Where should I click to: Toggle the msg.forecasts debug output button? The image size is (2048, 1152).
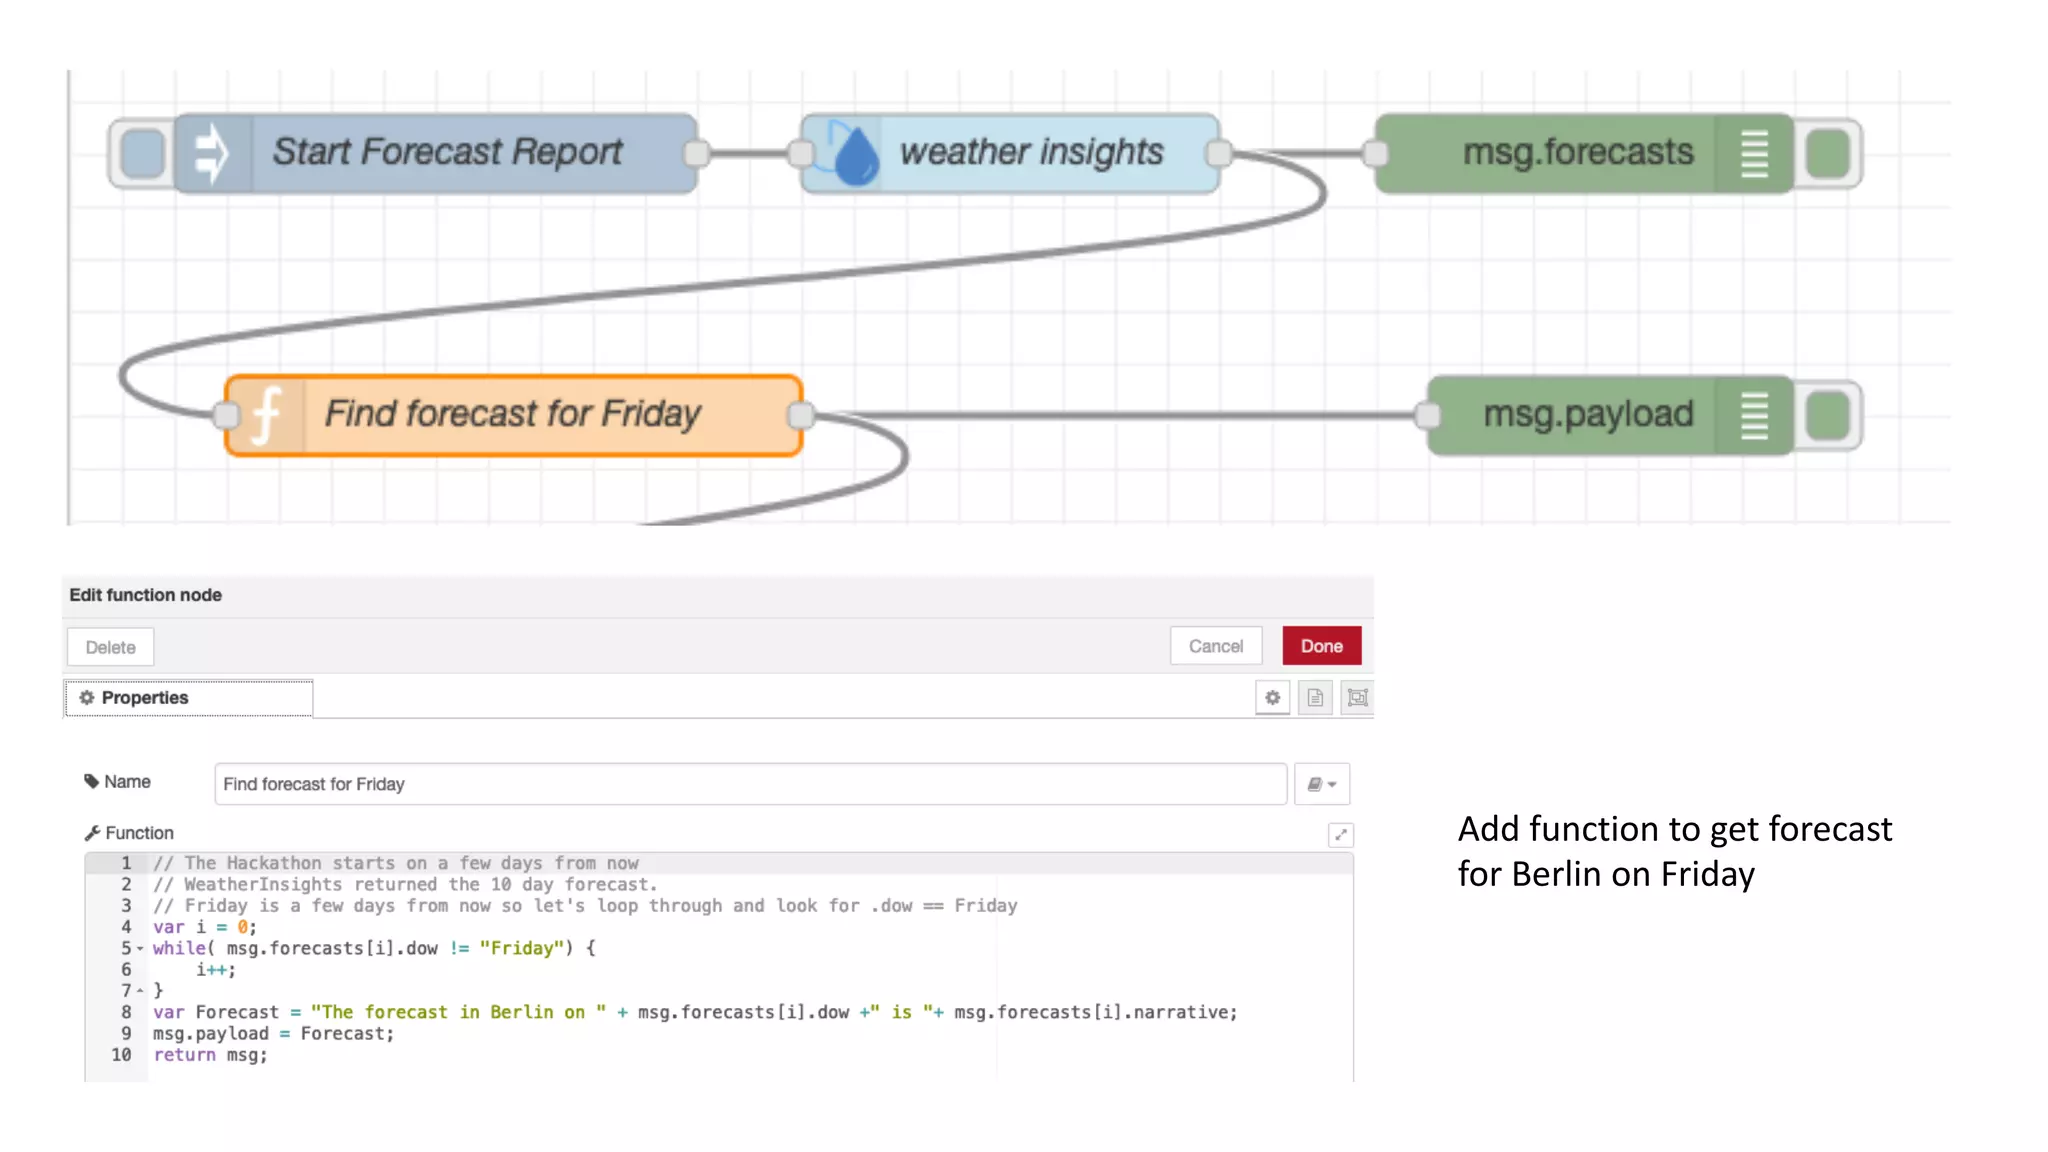(x=1829, y=154)
